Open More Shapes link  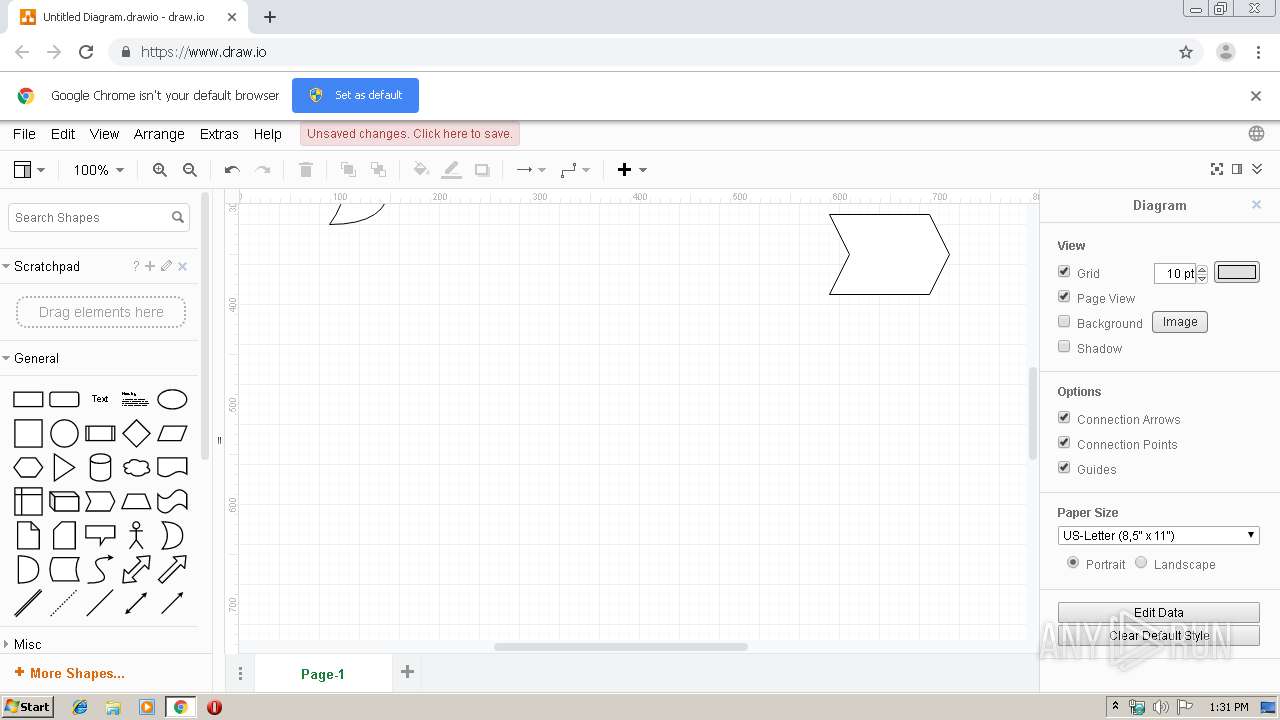(x=70, y=673)
